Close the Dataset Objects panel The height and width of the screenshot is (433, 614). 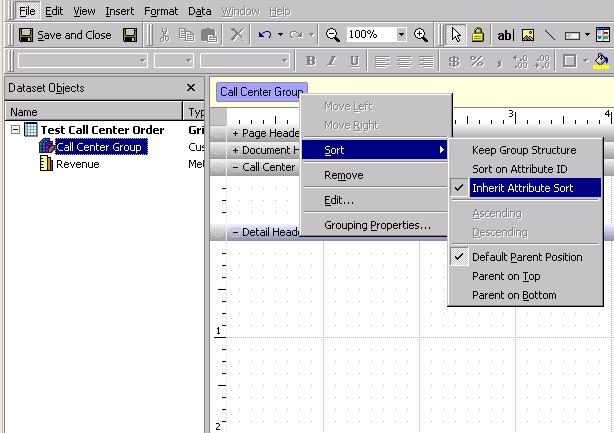click(192, 88)
